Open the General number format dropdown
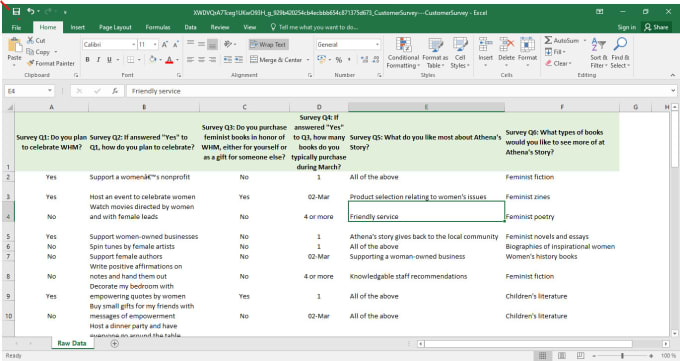 [x=377, y=45]
